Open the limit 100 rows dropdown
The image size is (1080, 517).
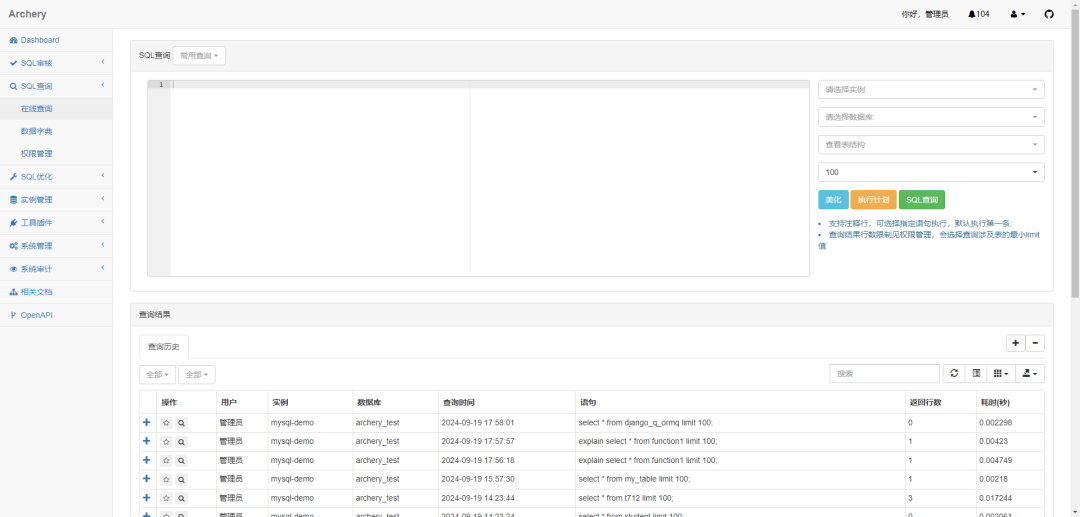[930, 172]
